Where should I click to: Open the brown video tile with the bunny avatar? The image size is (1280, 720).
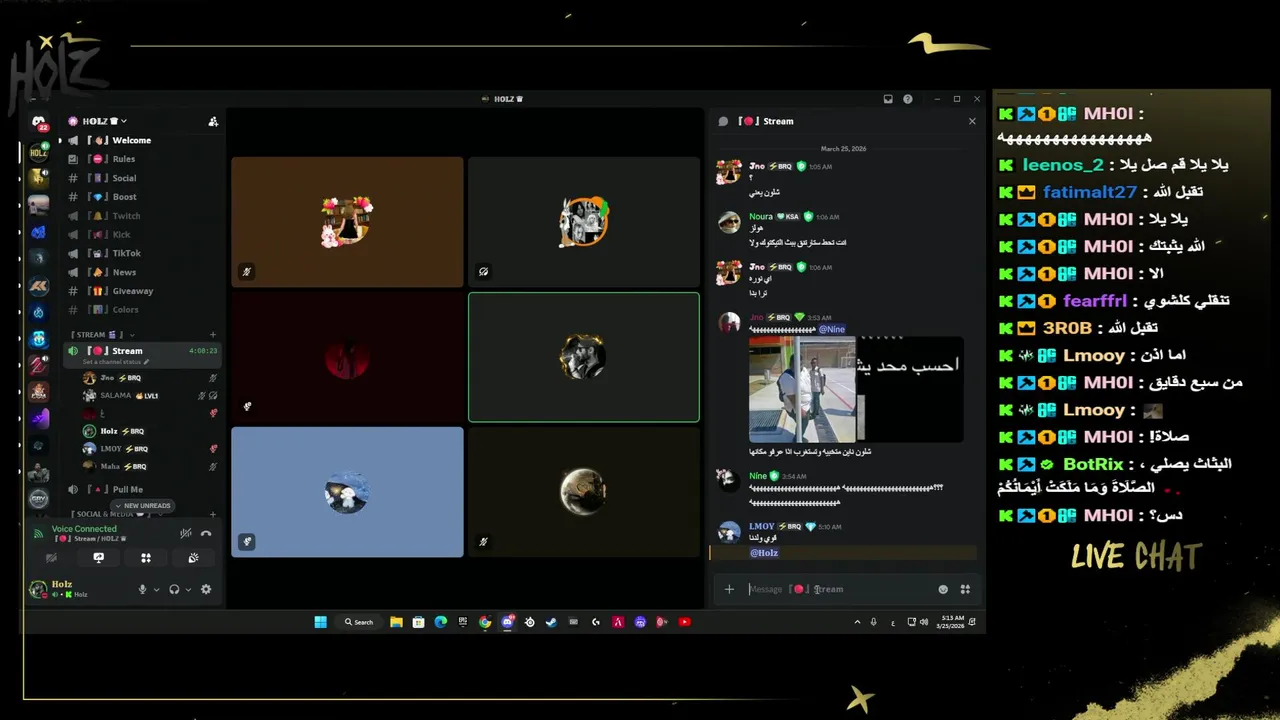(347, 222)
